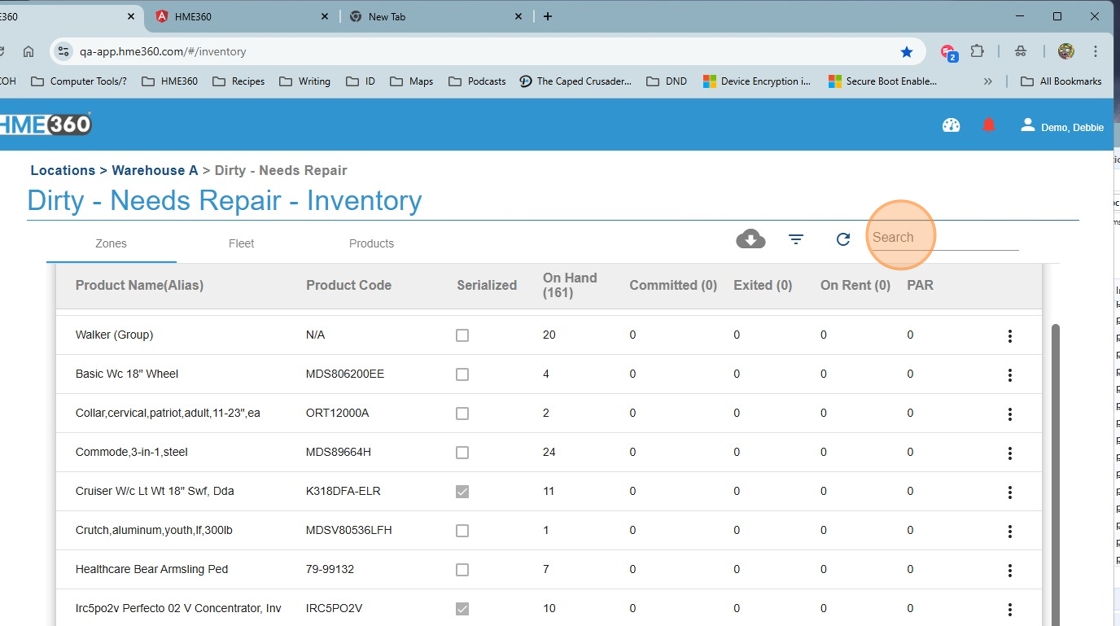
Task: Bookmark page with the star icon
Action: [906, 52]
